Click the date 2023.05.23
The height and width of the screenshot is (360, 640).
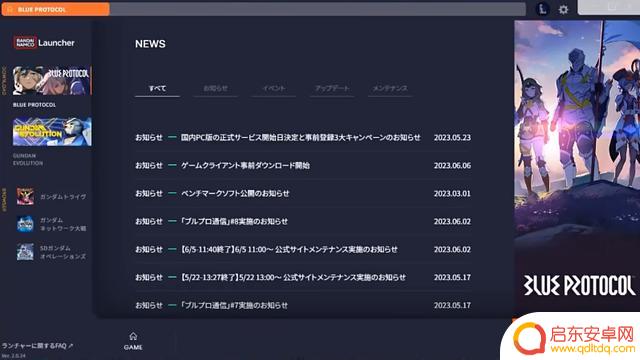tap(452, 138)
